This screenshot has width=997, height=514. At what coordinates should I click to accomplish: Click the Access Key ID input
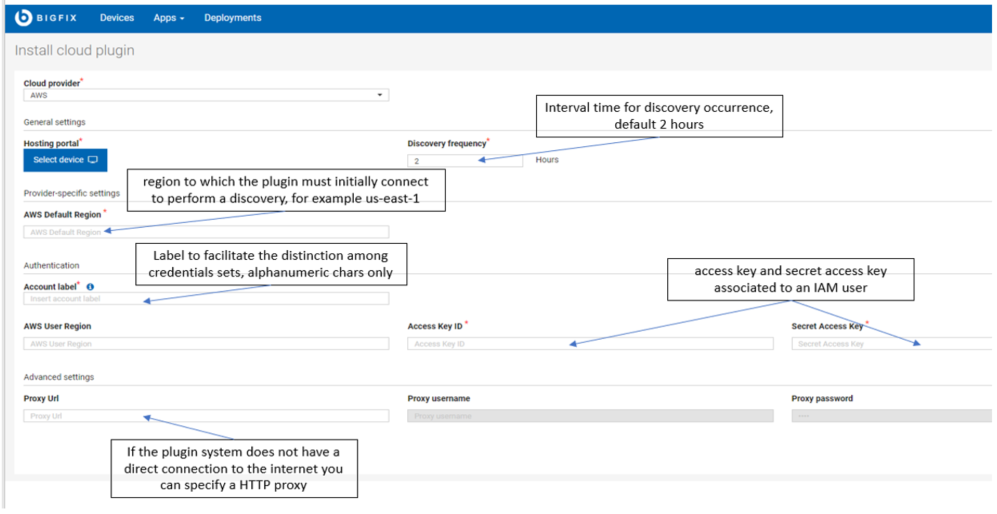[x=591, y=344]
